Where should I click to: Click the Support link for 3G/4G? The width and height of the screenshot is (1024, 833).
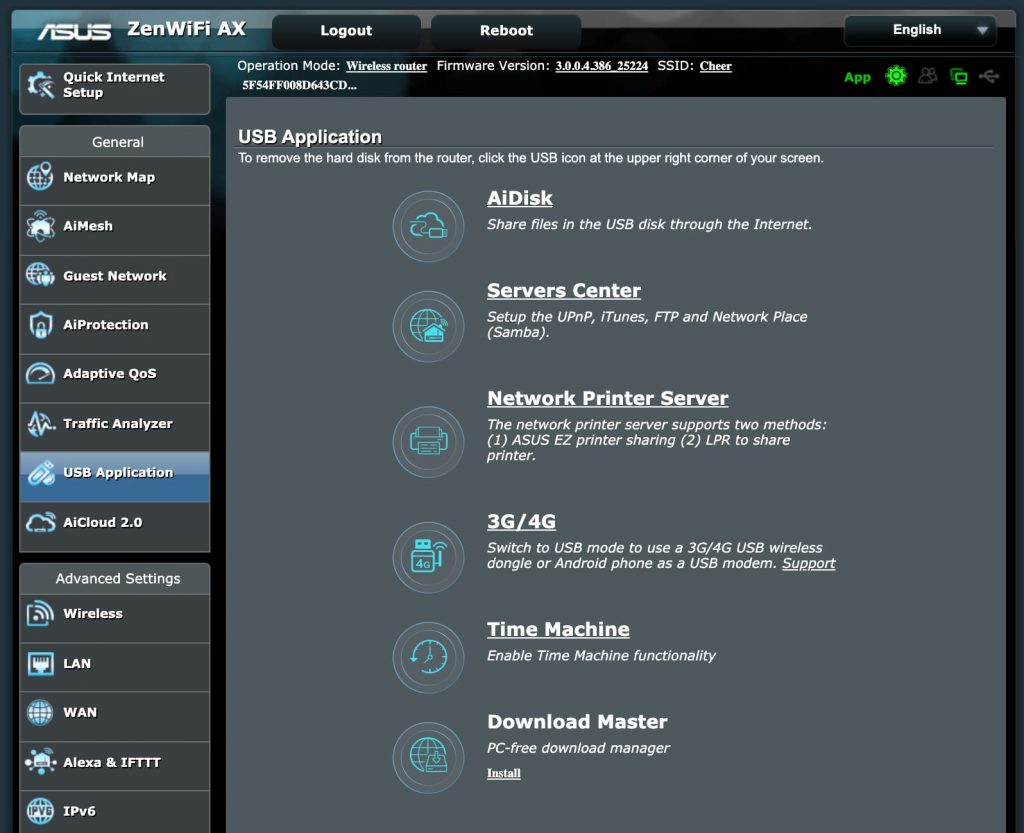tap(808, 563)
